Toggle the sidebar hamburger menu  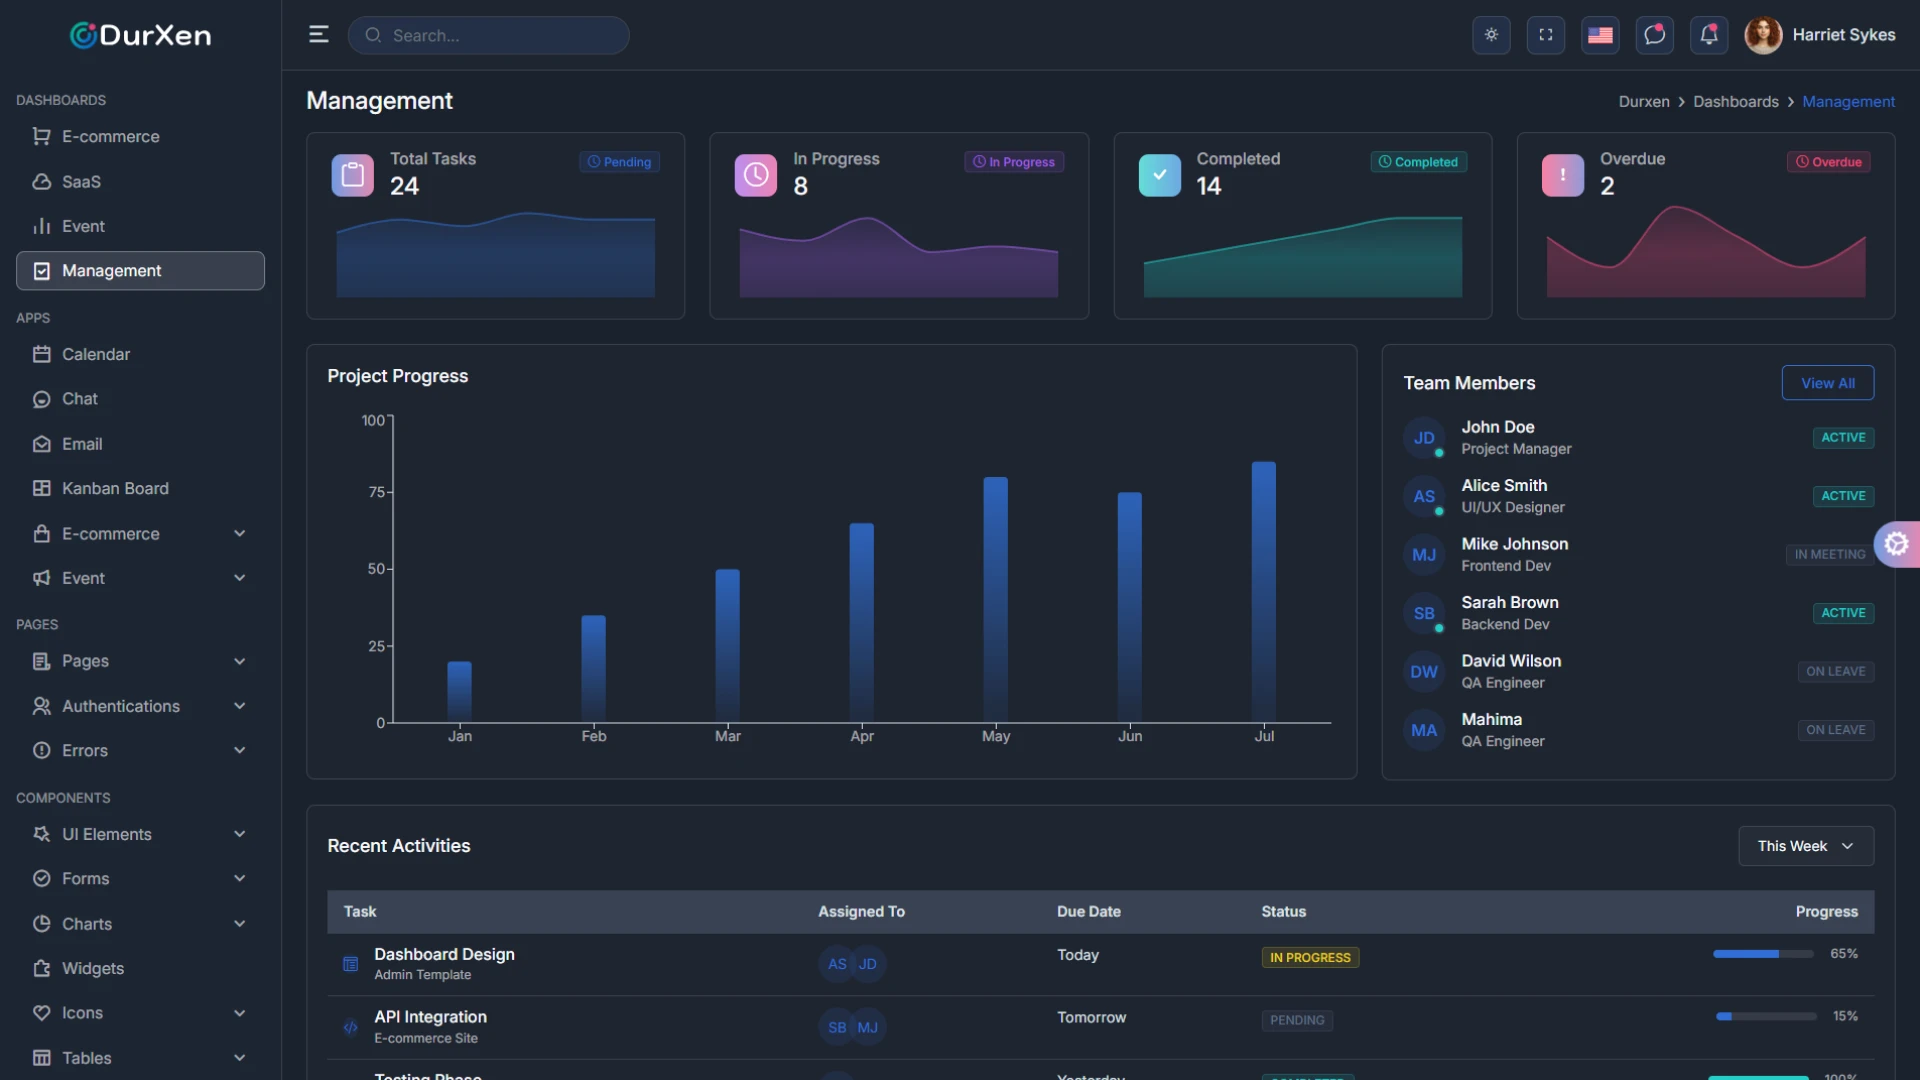[x=318, y=35]
